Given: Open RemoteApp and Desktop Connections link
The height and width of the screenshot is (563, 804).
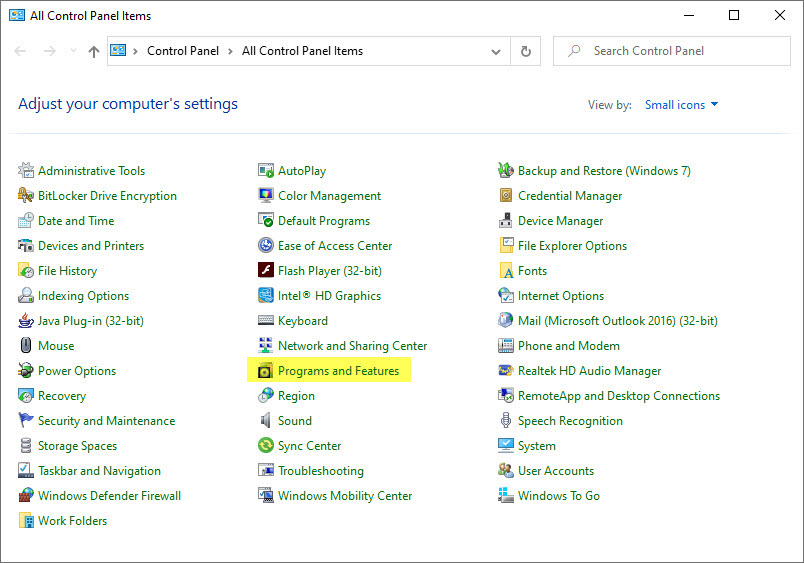Looking at the screenshot, I should pos(618,395).
